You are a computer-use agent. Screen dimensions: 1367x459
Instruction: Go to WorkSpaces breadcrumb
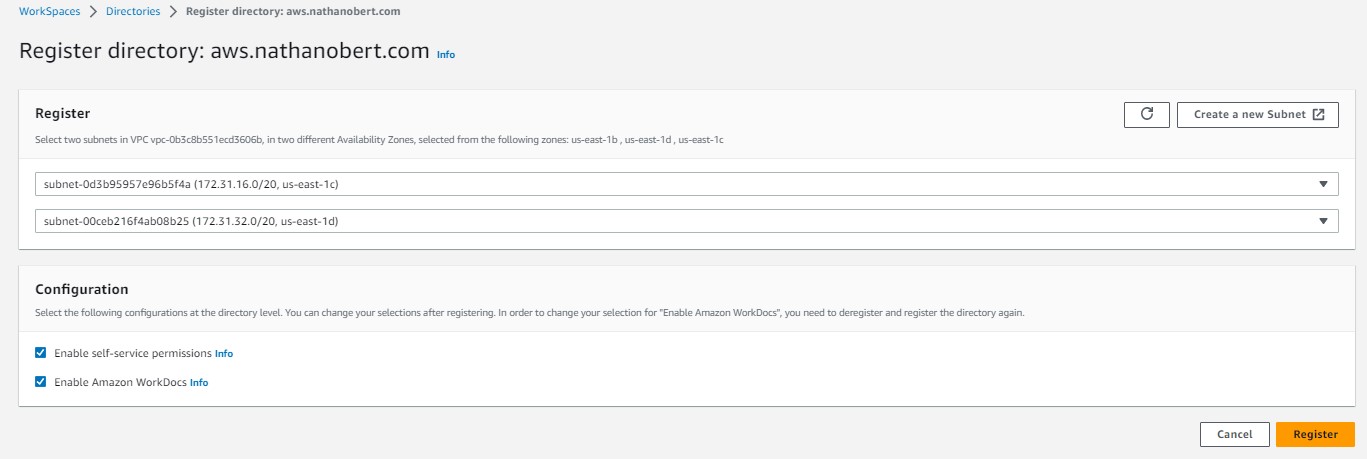[50, 11]
